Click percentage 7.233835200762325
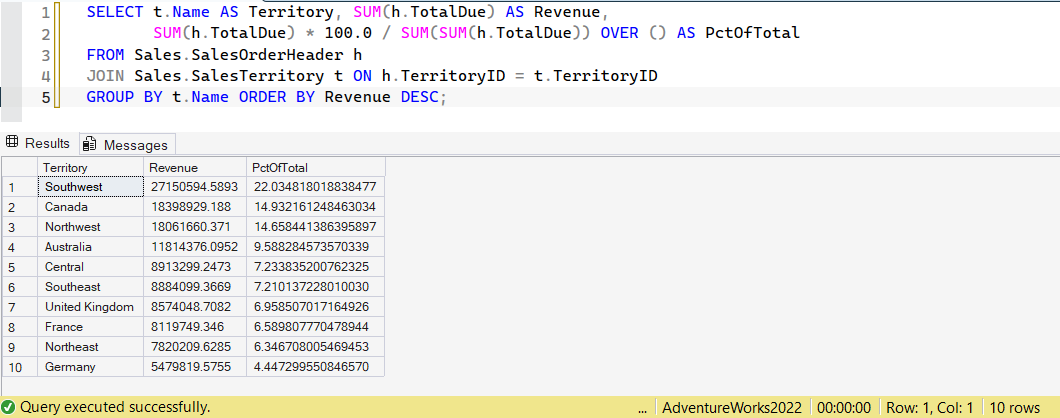 pyautogui.click(x=316, y=266)
